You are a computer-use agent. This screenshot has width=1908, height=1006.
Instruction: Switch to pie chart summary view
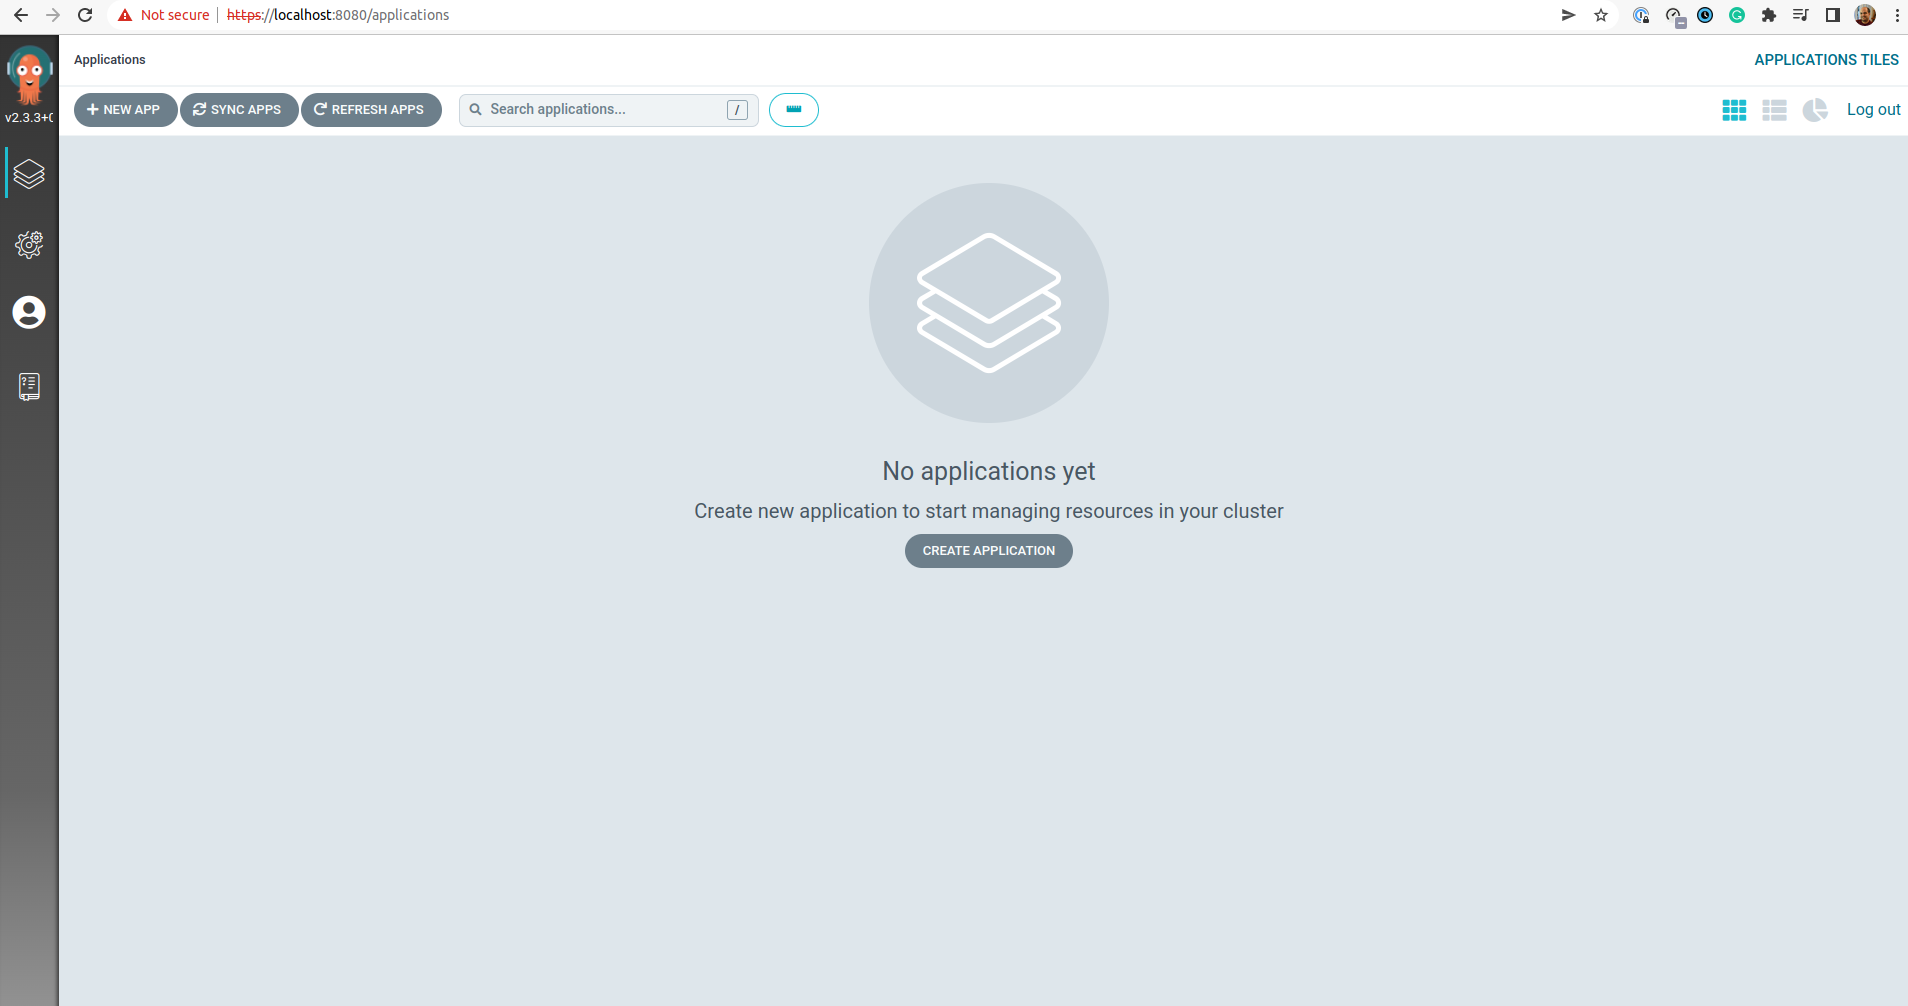(x=1815, y=110)
